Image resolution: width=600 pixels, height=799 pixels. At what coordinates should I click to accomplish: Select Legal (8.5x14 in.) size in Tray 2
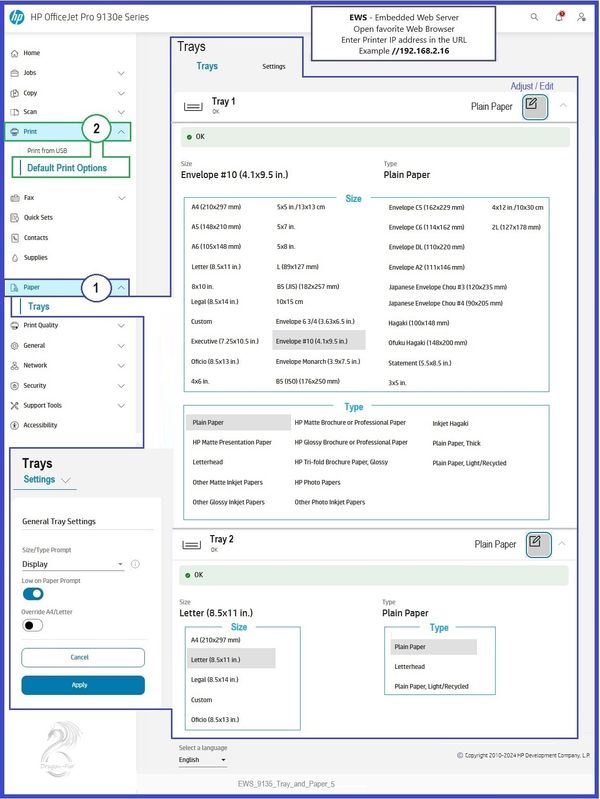[x=215, y=680]
